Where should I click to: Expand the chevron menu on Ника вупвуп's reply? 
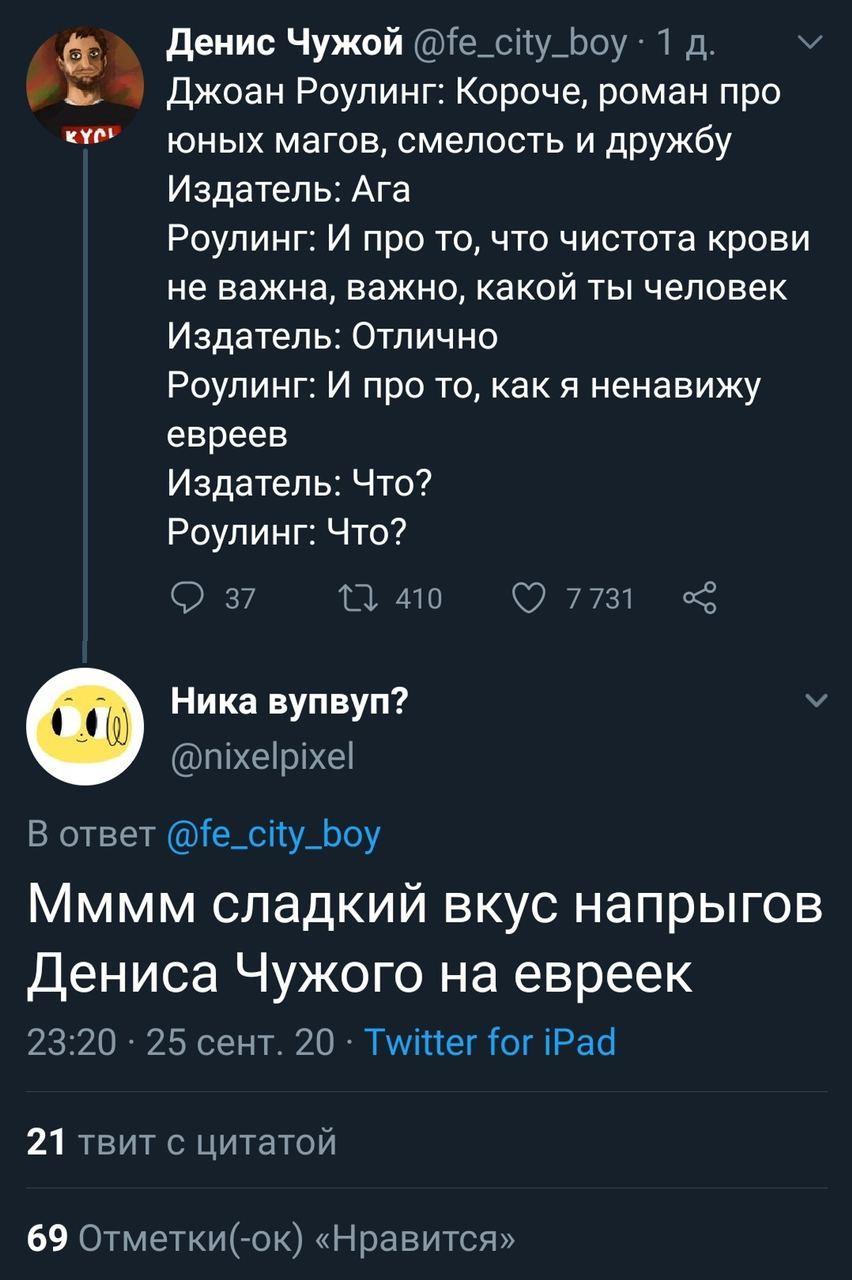point(815,701)
